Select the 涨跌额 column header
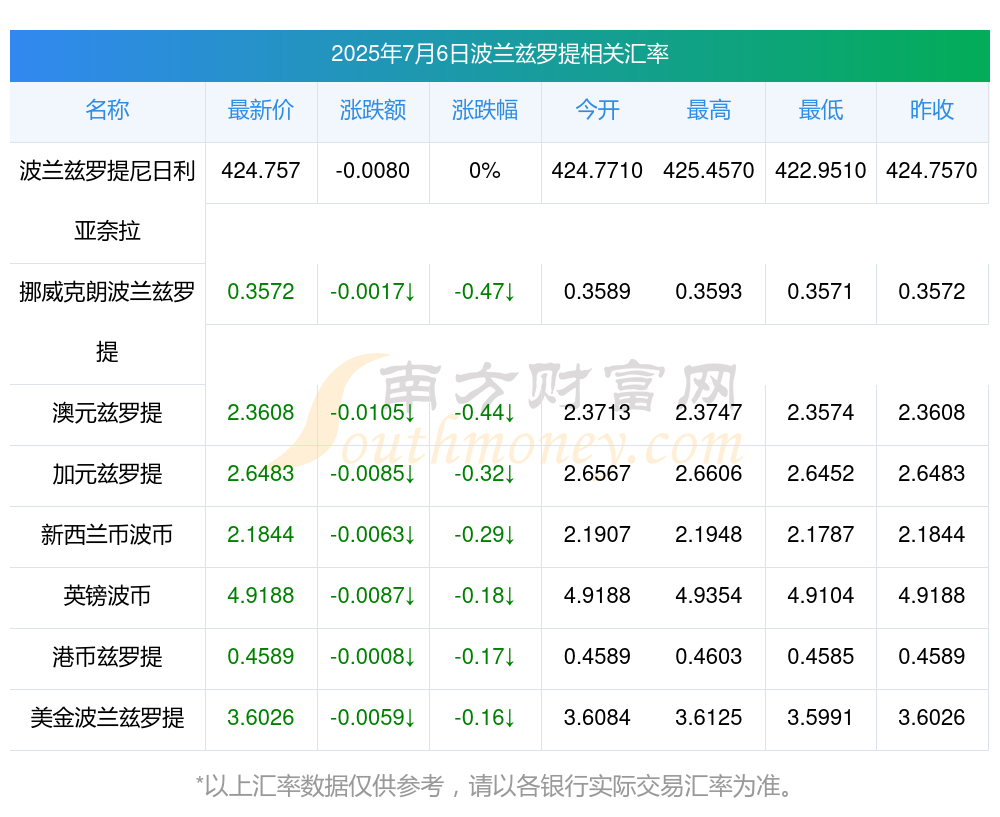Viewport: 1000px width, 817px height. [372, 110]
